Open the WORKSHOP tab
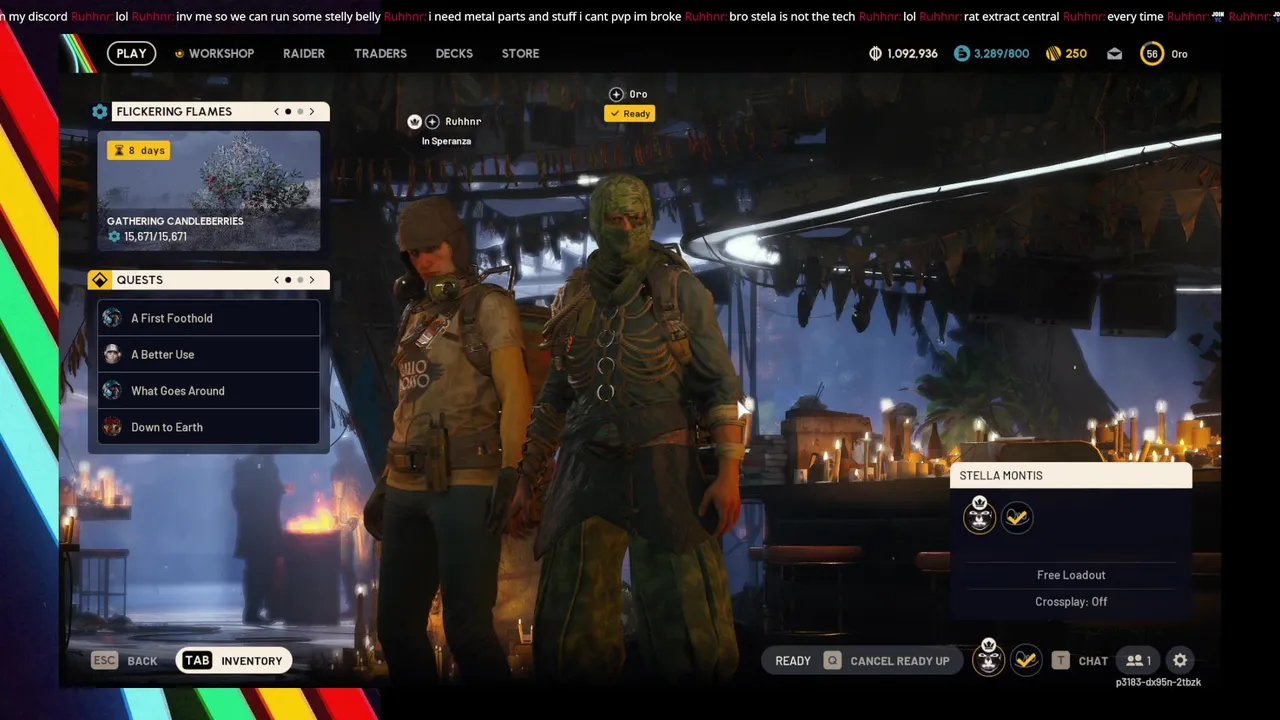This screenshot has width=1280, height=720. click(x=214, y=53)
